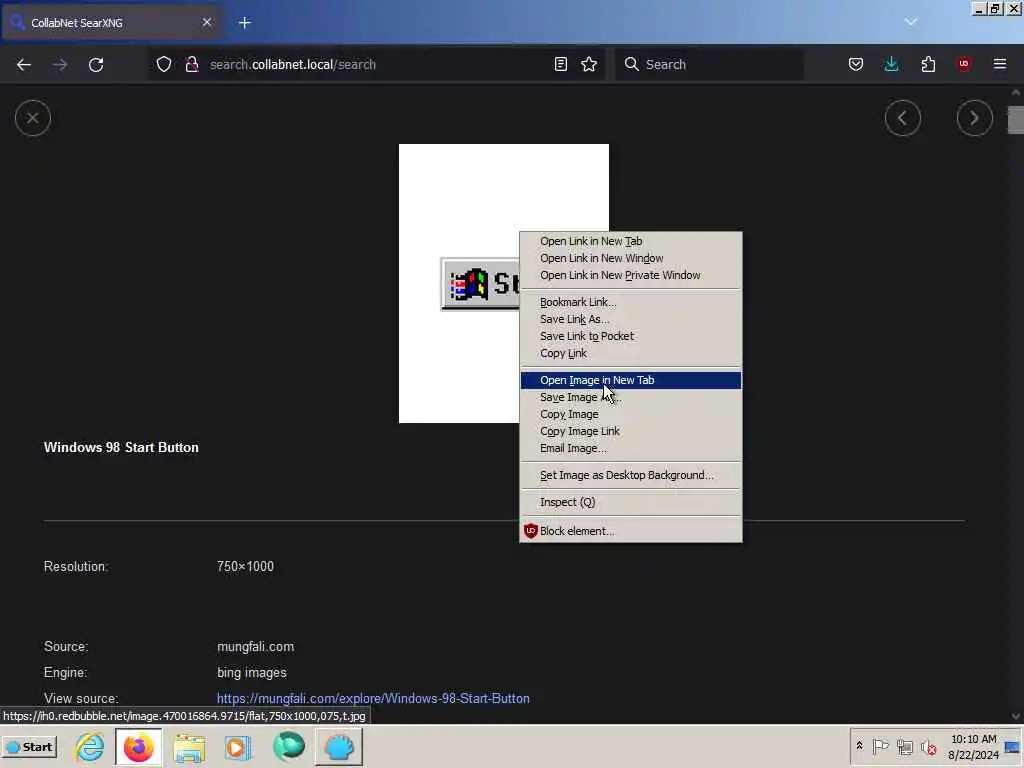Choose Copy Image from context menu
The width and height of the screenshot is (1024, 768).
(x=631, y=414)
